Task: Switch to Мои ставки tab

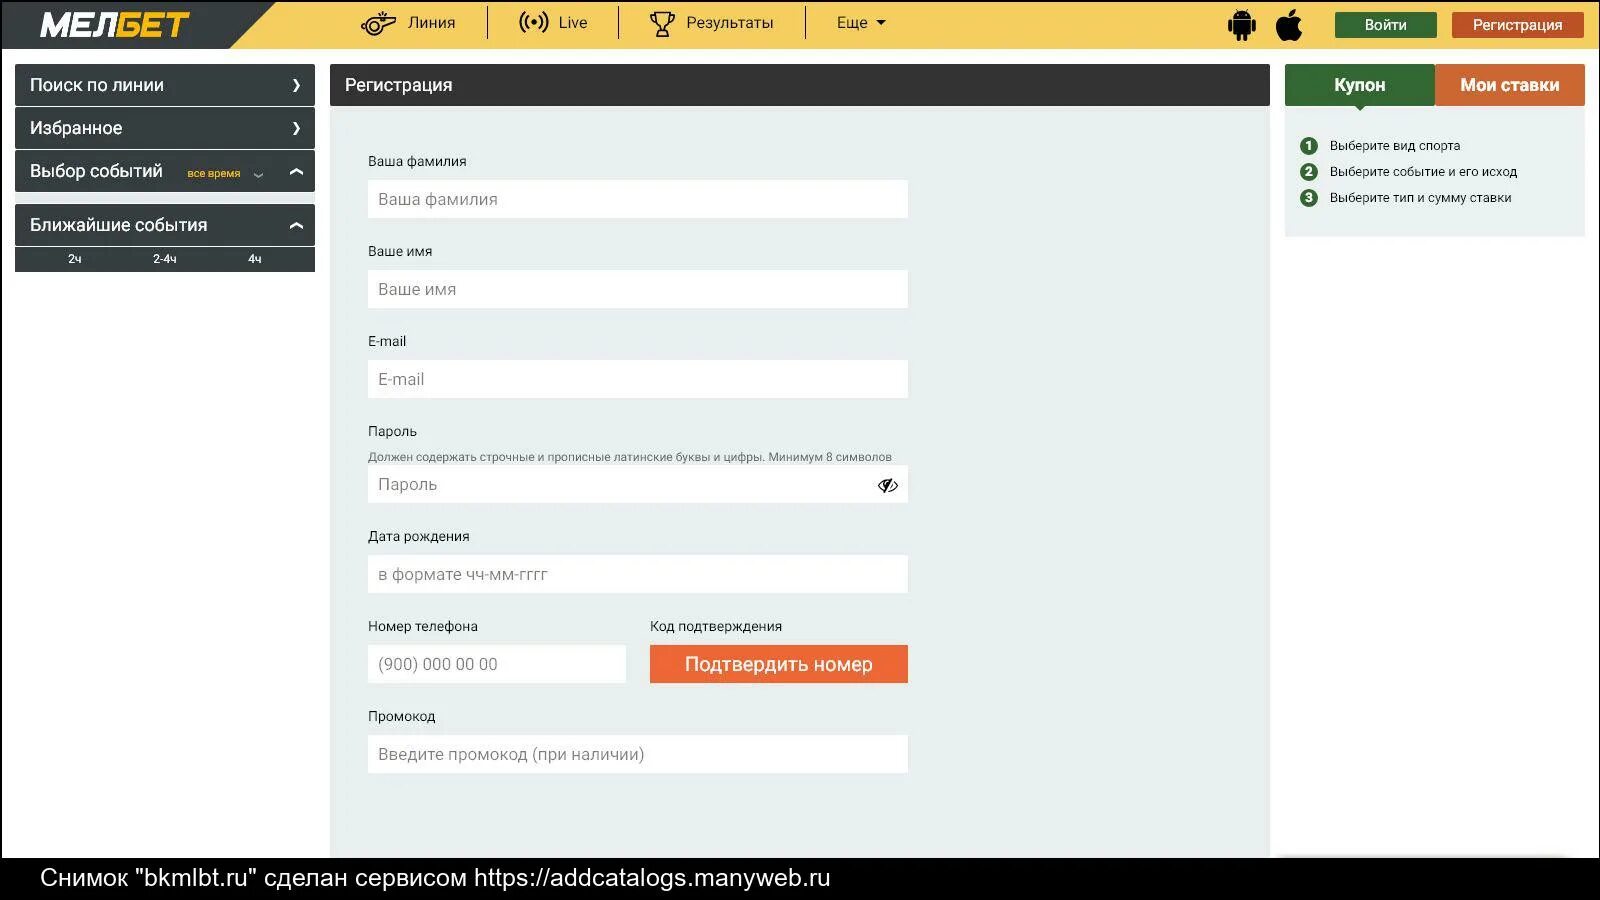Action: (1510, 85)
